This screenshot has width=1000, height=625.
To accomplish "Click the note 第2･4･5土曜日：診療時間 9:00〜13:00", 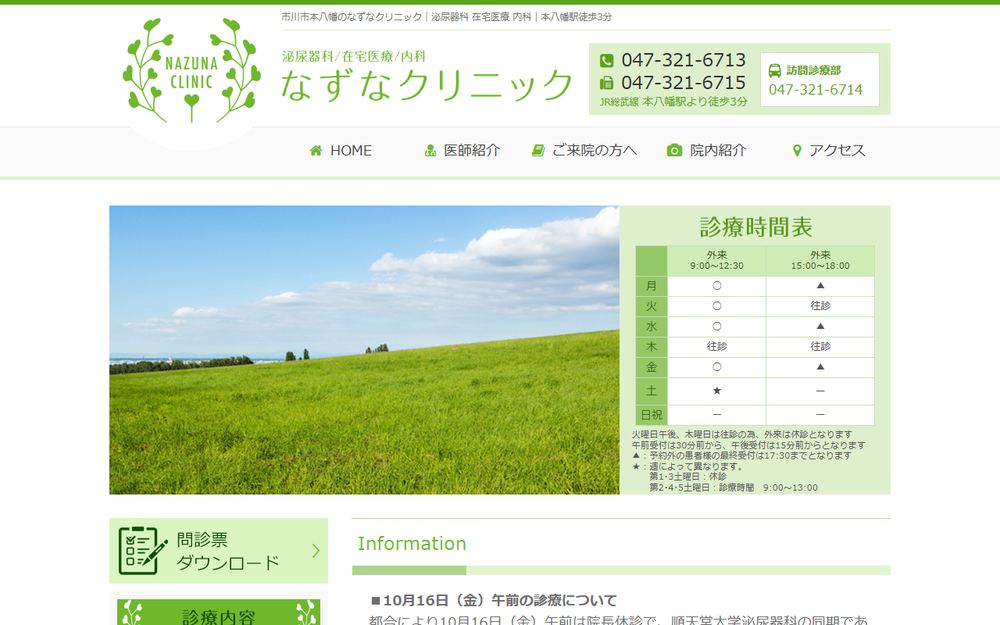I will pyautogui.click(x=733, y=487).
